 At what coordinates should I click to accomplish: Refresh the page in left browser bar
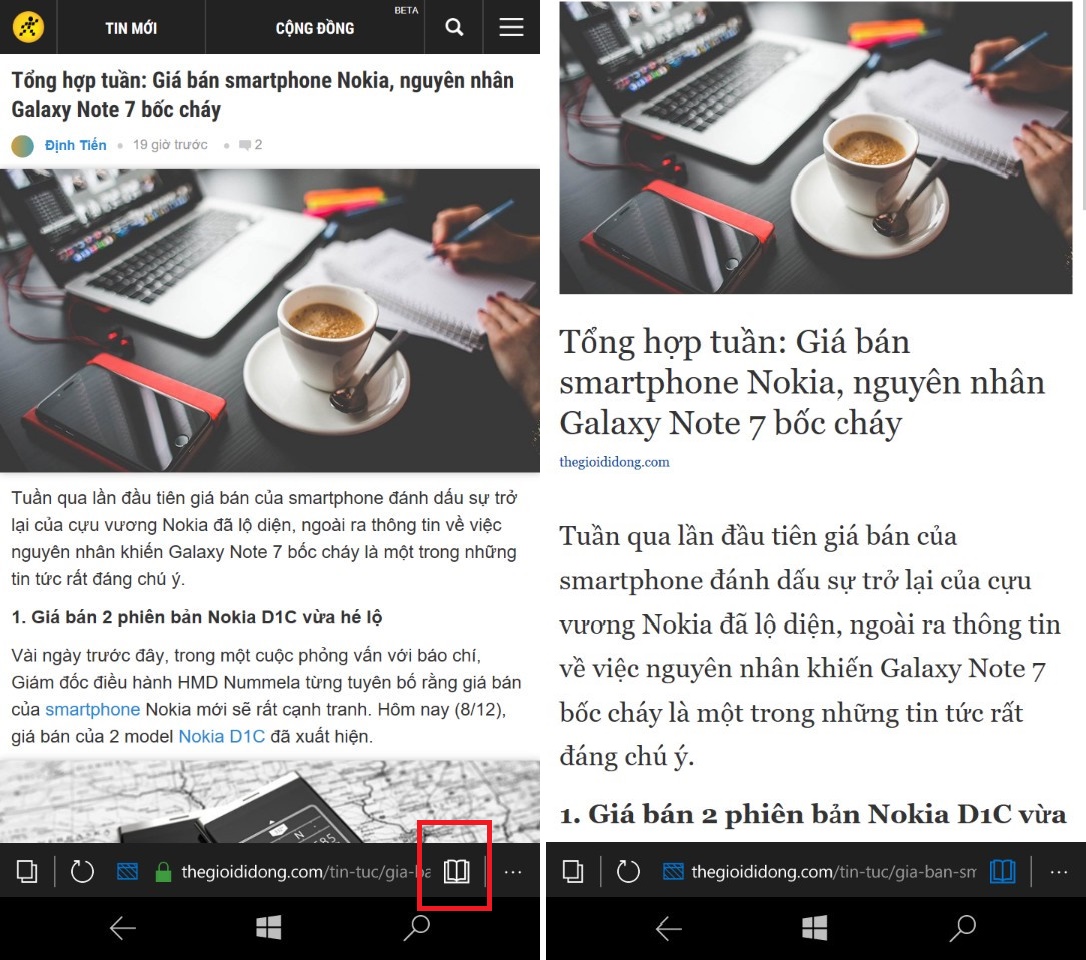pyautogui.click(x=82, y=871)
